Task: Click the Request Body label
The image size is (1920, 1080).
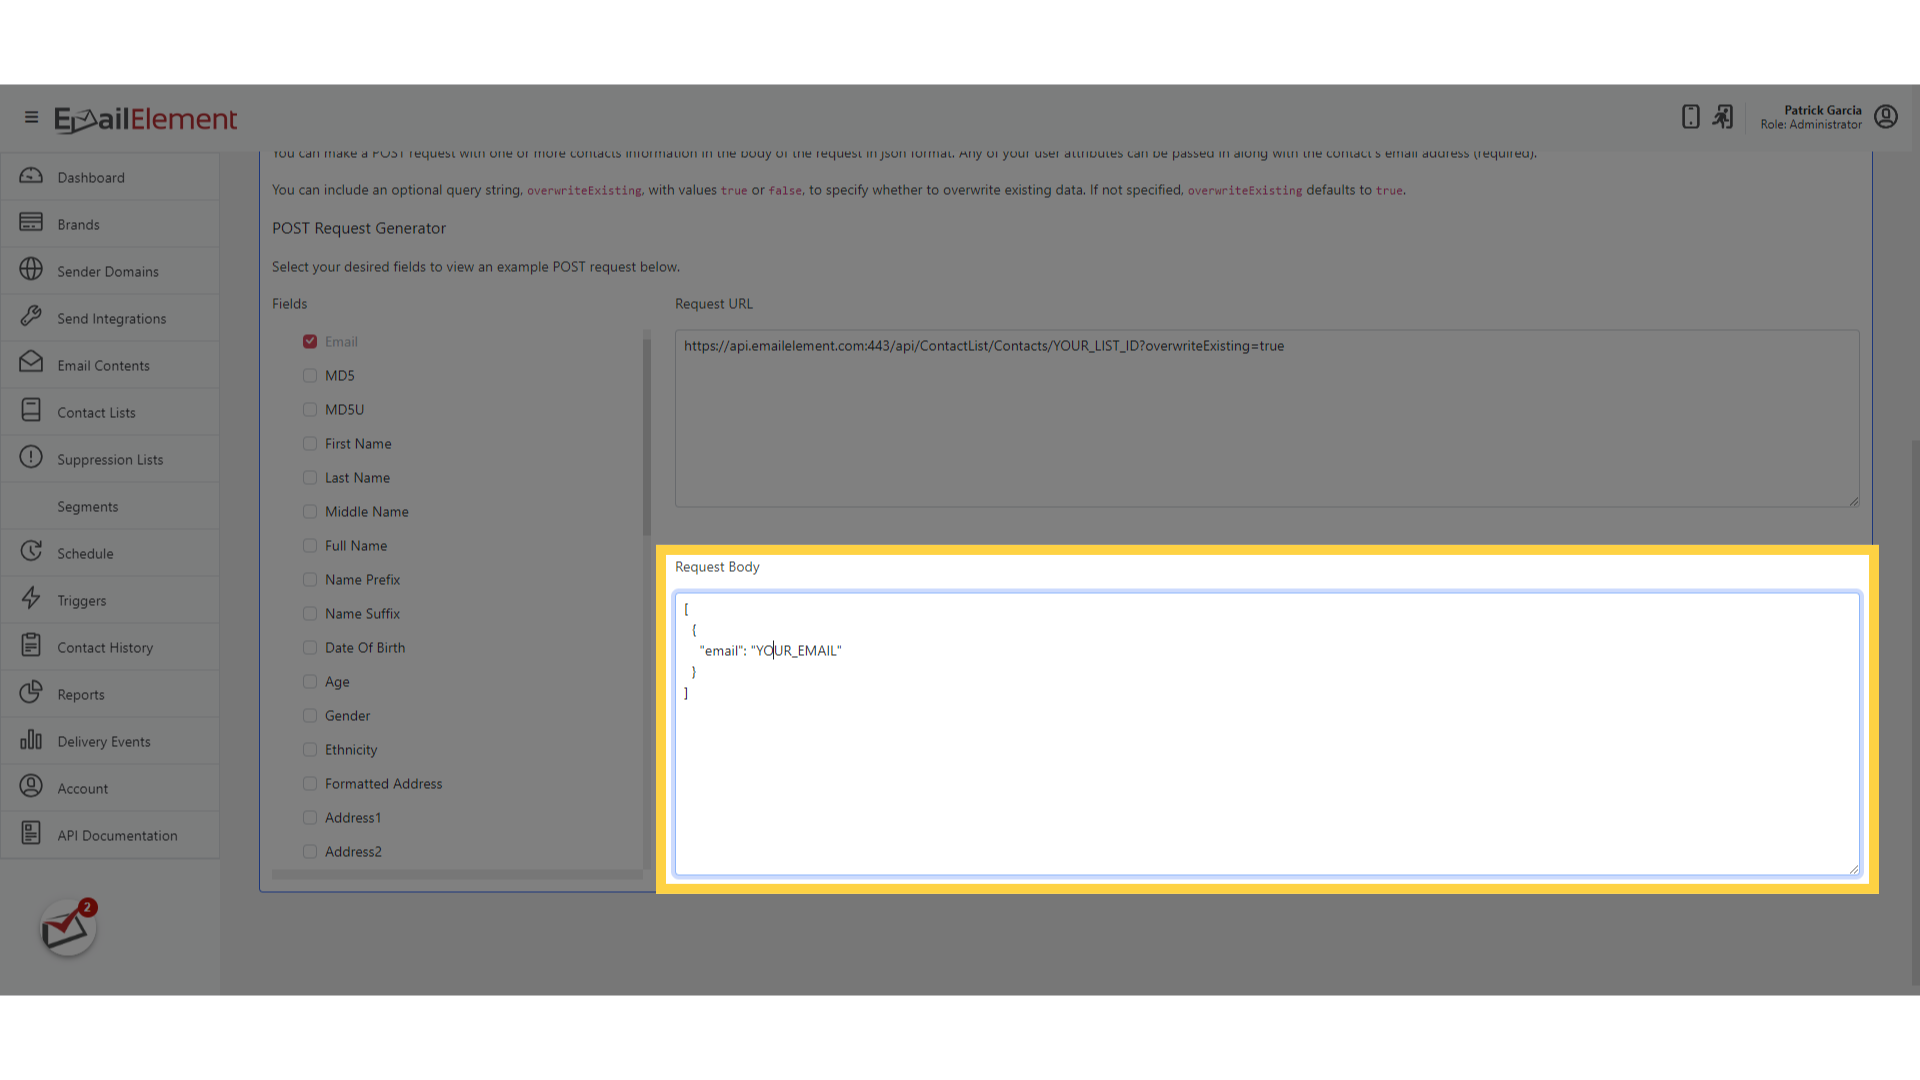Action: coord(717,567)
